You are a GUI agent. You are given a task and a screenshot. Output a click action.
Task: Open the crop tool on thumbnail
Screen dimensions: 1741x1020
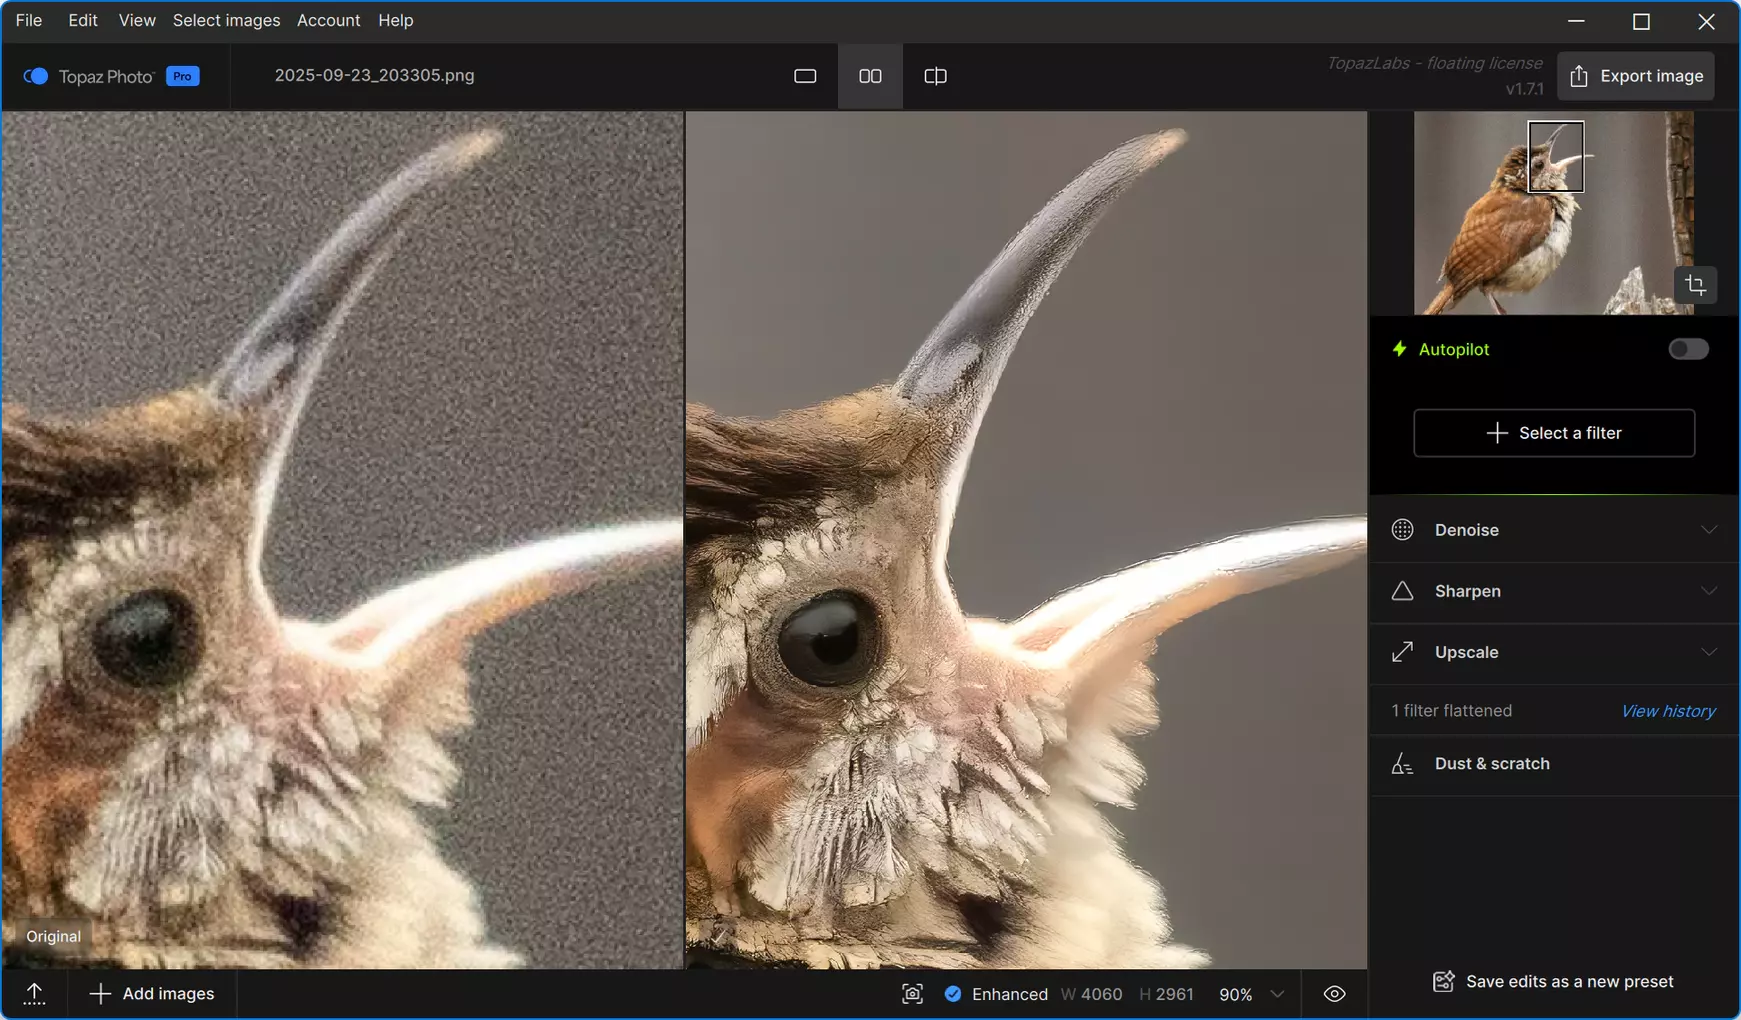pos(1695,285)
